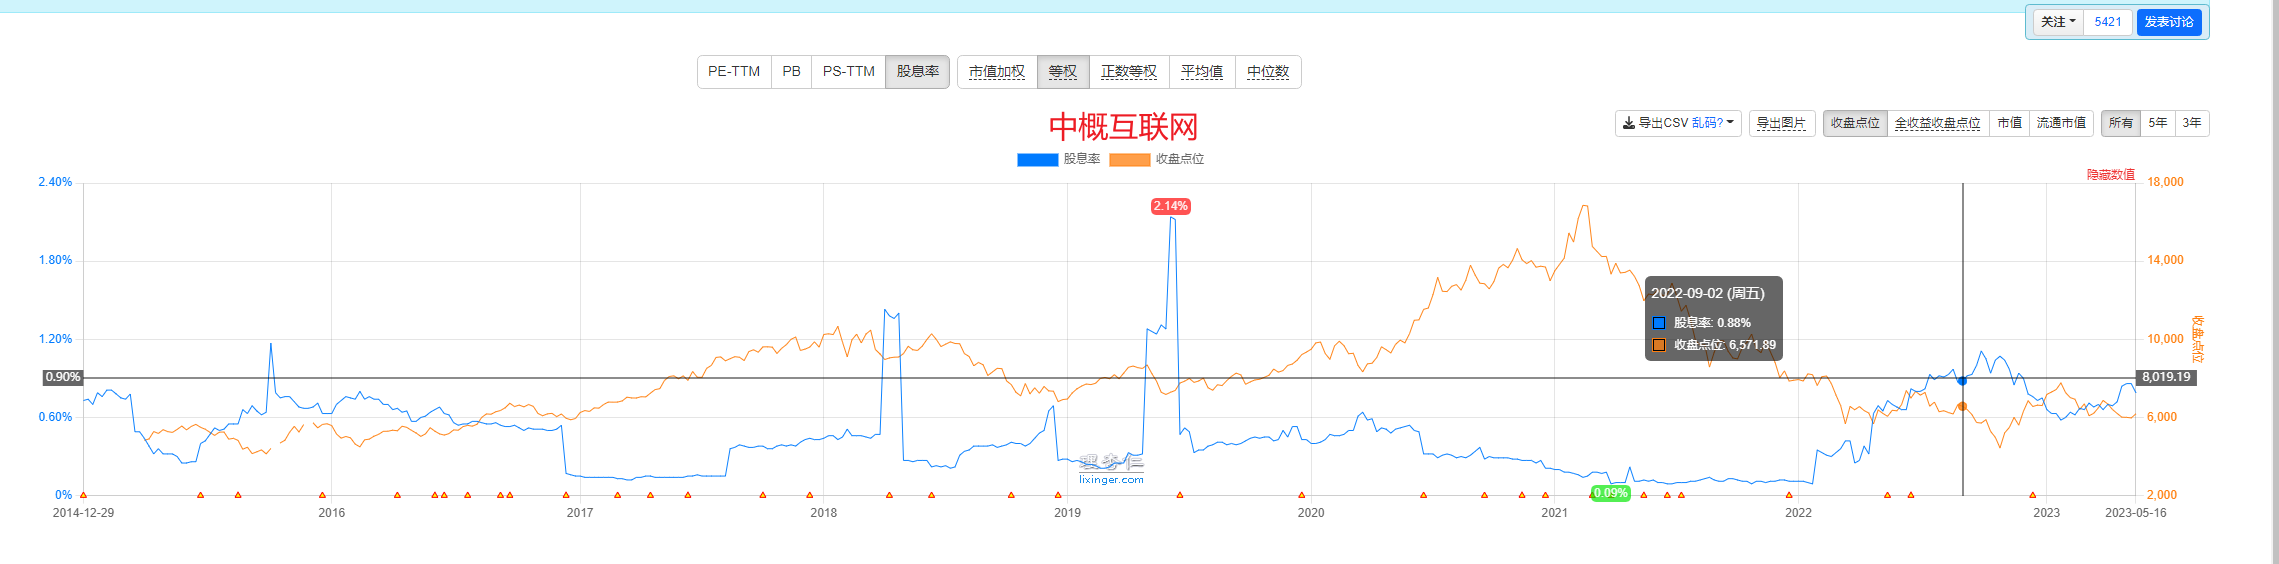The height and width of the screenshot is (564, 2279).
Task: Choose 市值加权 weighting method
Action: pos(997,72)
